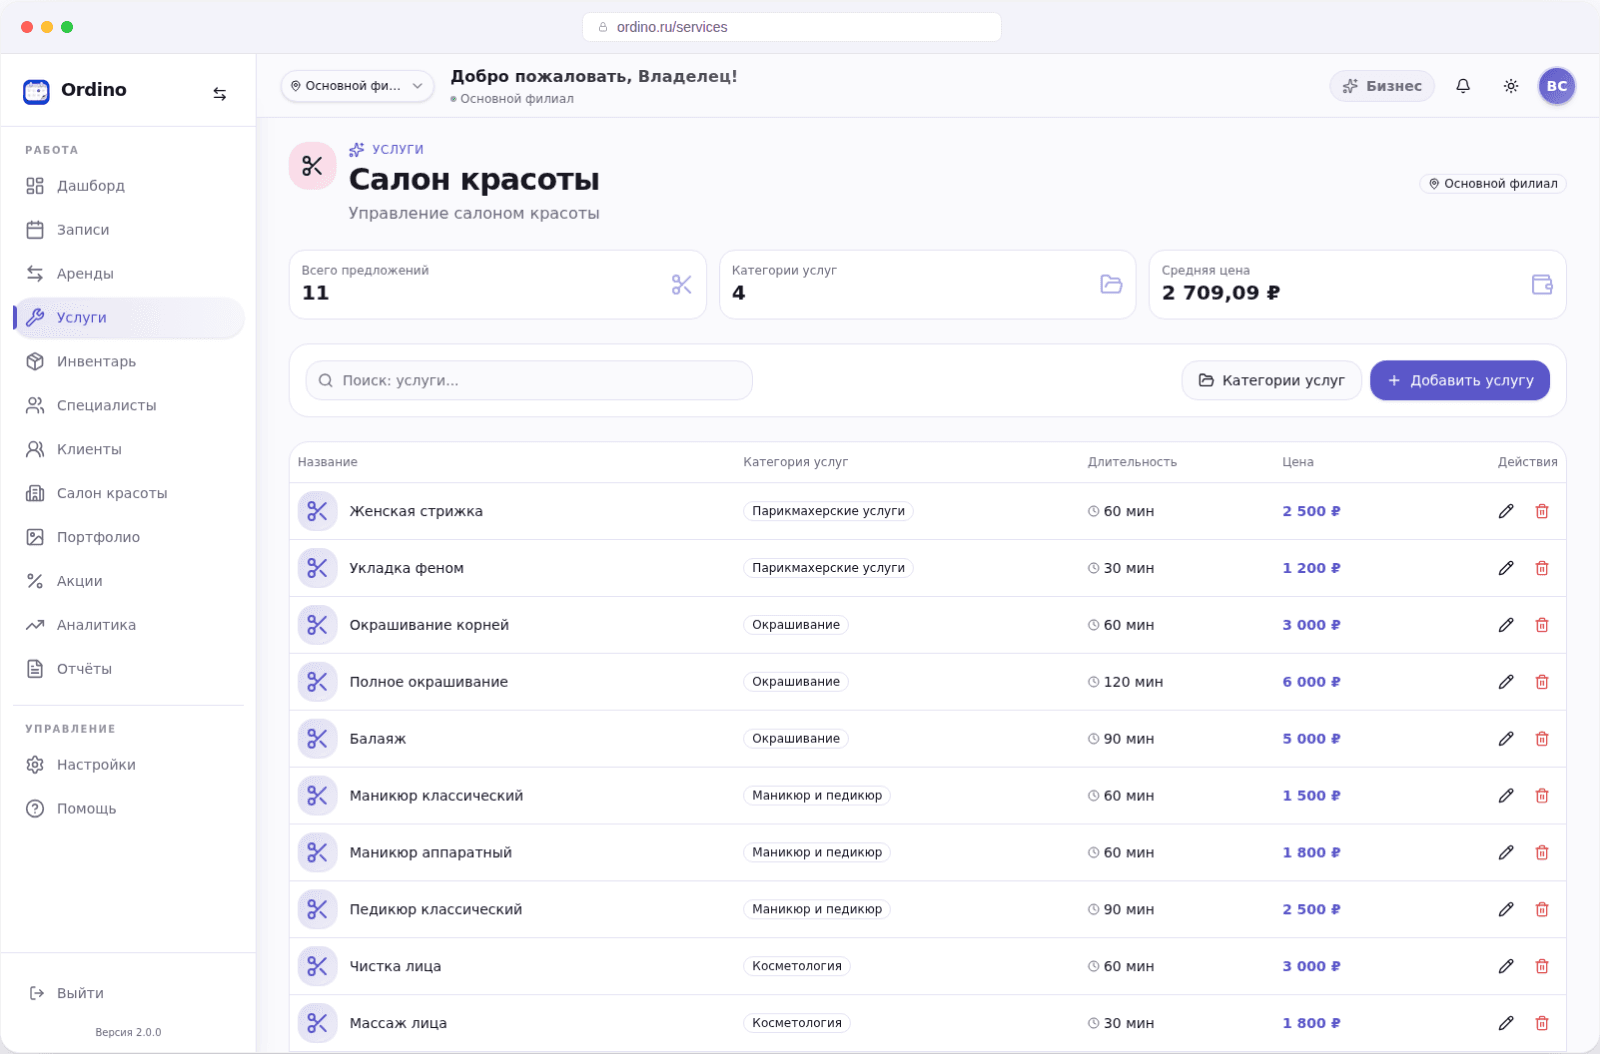Delete the Маникюр аппаратный service
Screen dimensions: 1600x1054
click(x=1542, y=853)
